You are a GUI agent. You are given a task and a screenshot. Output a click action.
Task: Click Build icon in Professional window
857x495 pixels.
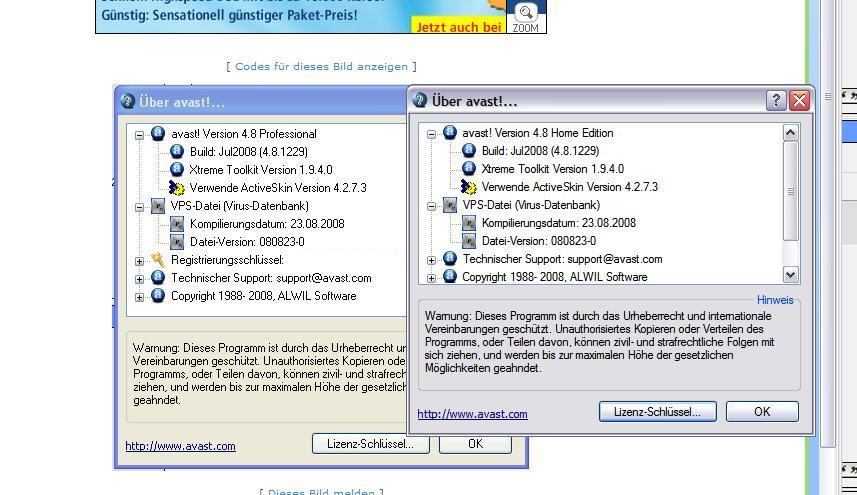pyautogui.click(x=177, y=151)
